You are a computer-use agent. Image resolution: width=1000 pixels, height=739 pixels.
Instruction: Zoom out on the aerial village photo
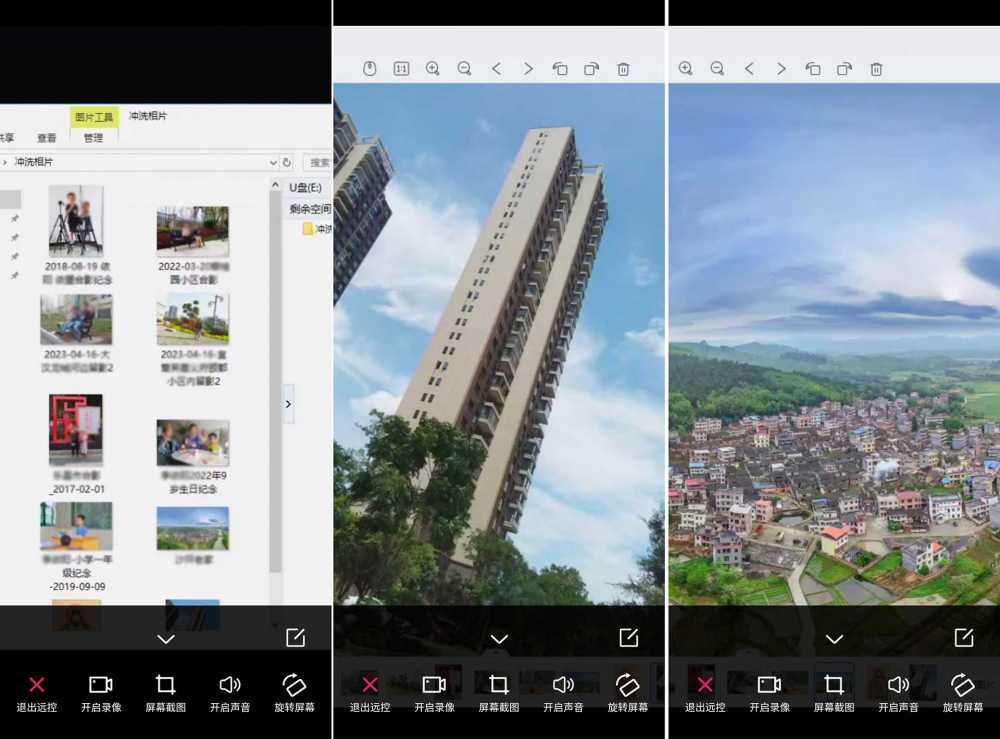tap(717, 69)
